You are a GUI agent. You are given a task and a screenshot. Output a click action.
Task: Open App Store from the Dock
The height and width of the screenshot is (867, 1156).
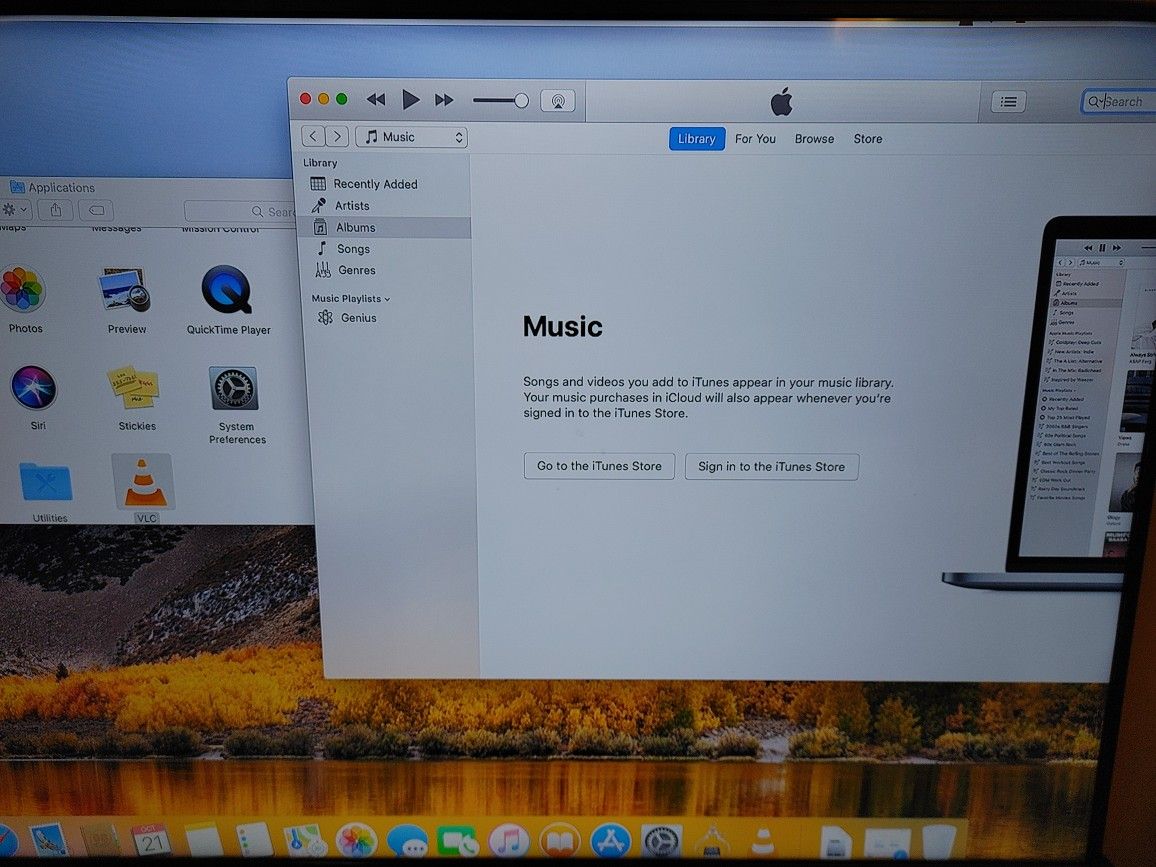pyautogui.click(x=610, y=841)
